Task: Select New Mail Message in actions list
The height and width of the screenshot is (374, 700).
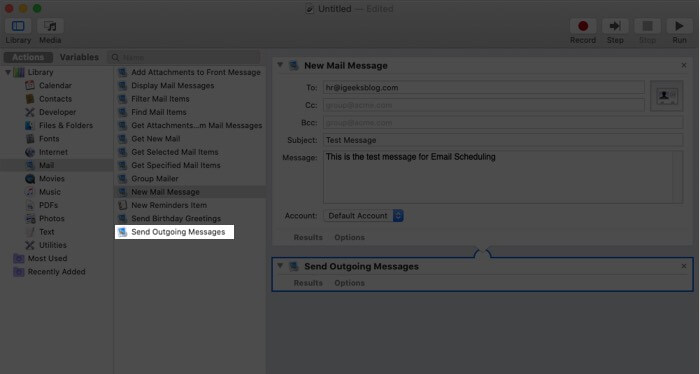Action: [x=190, y=192]
